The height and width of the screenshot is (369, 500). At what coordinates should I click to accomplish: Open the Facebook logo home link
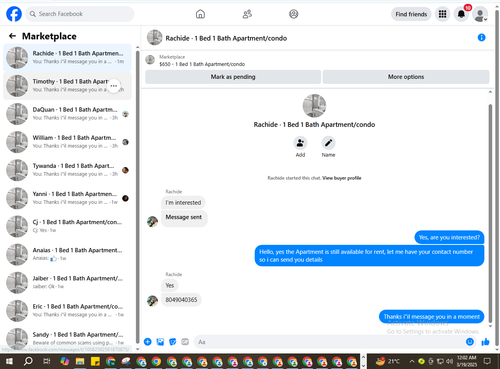tap(14, 14)
